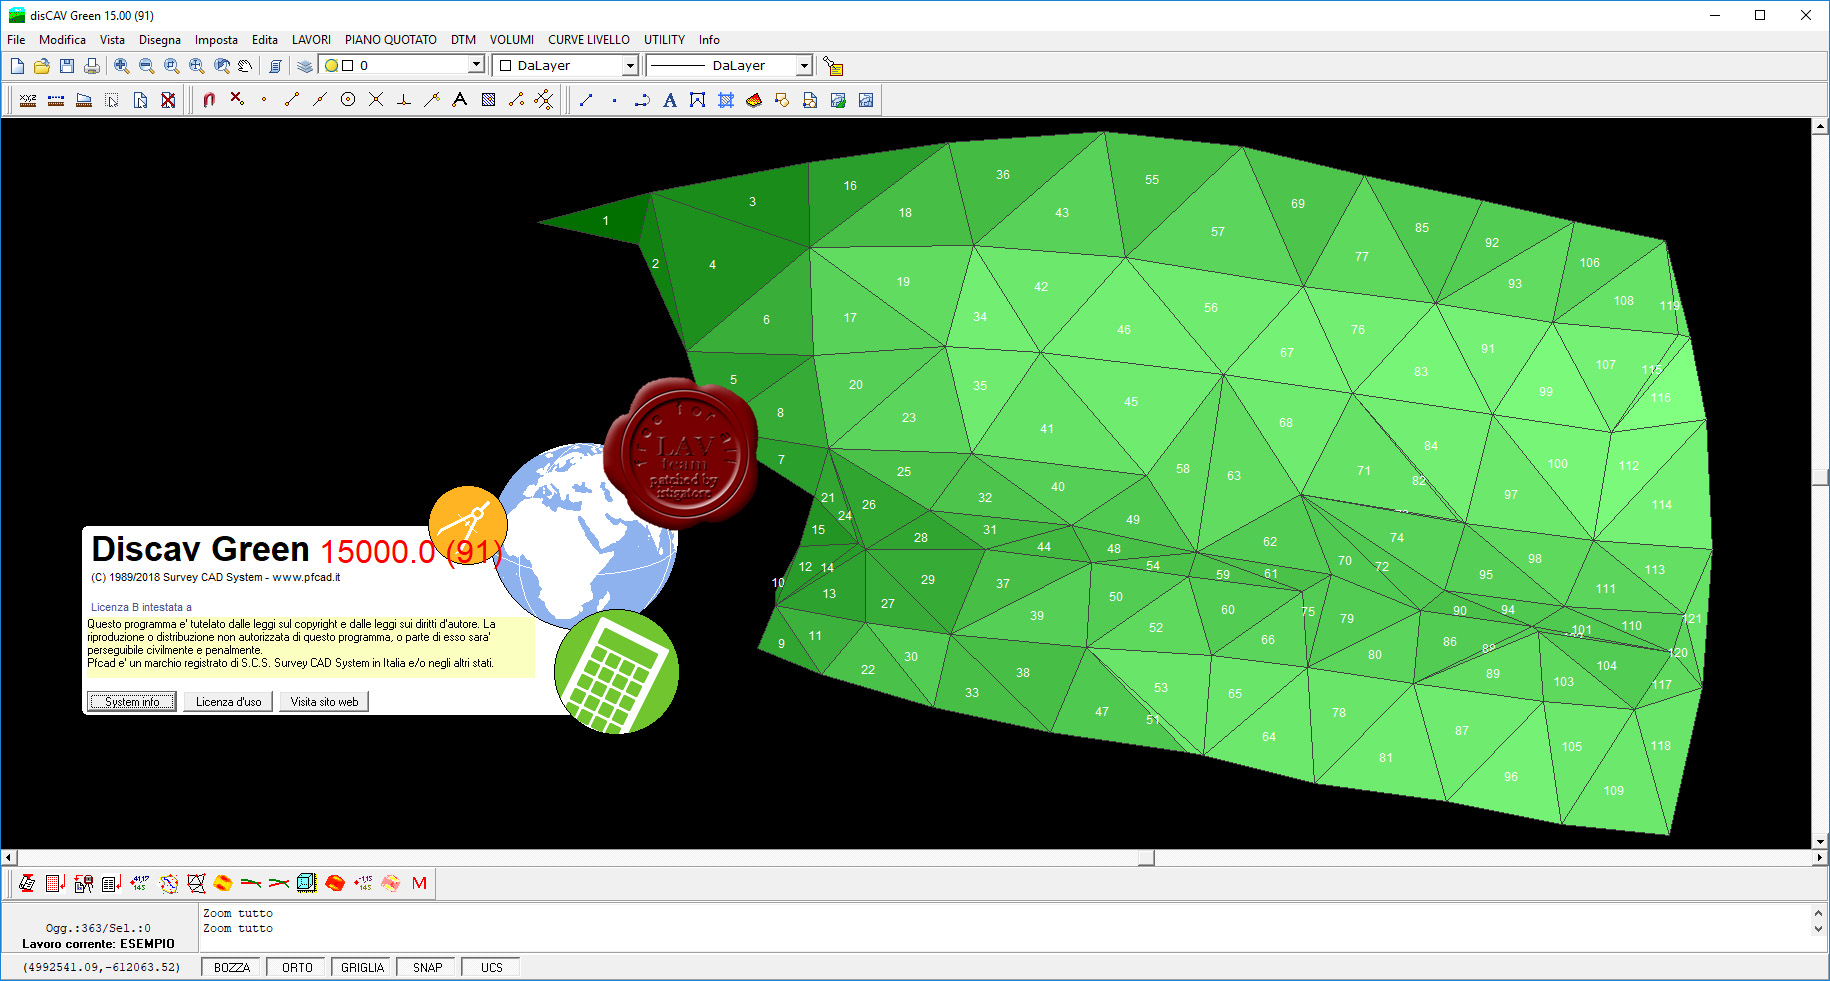This screenshot has width=1830, height=981.
Task: Open the Disegna menu
Action: [x=160, y=40]
